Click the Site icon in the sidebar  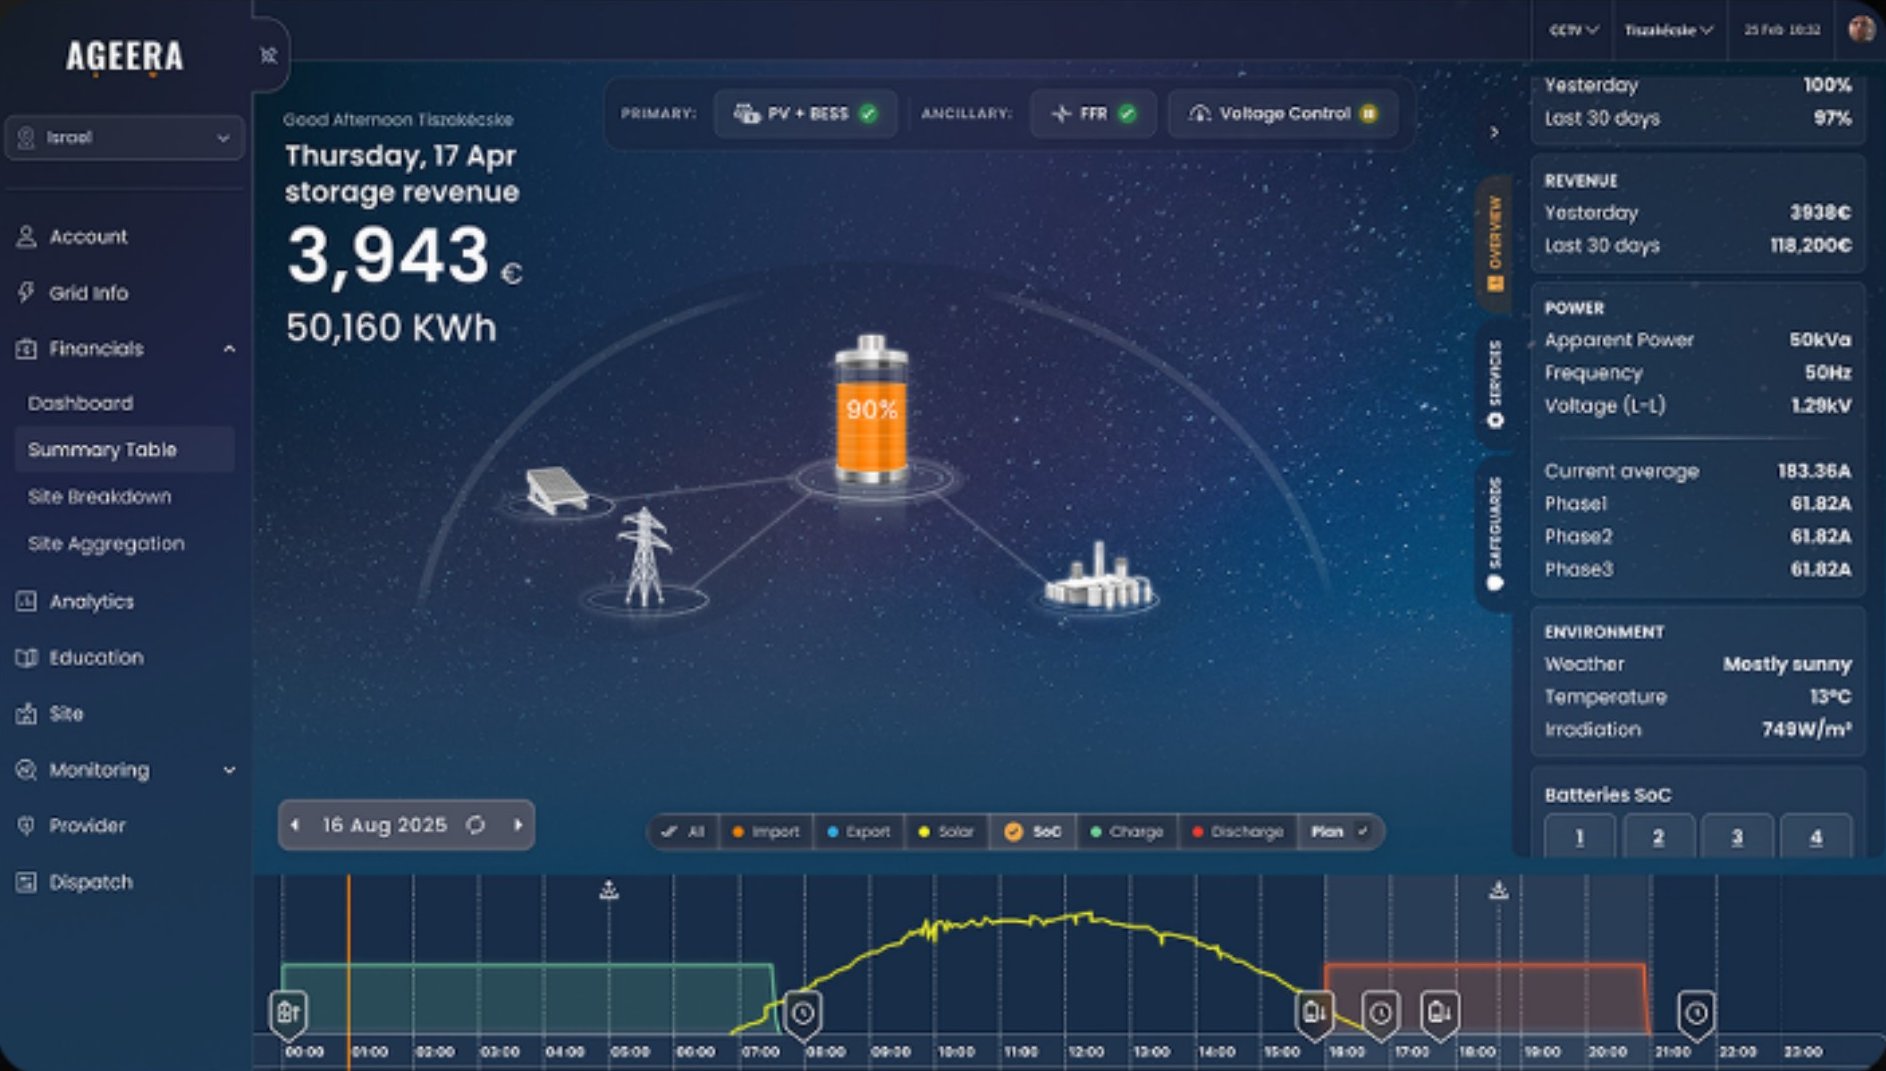click(x=26, y=714)
